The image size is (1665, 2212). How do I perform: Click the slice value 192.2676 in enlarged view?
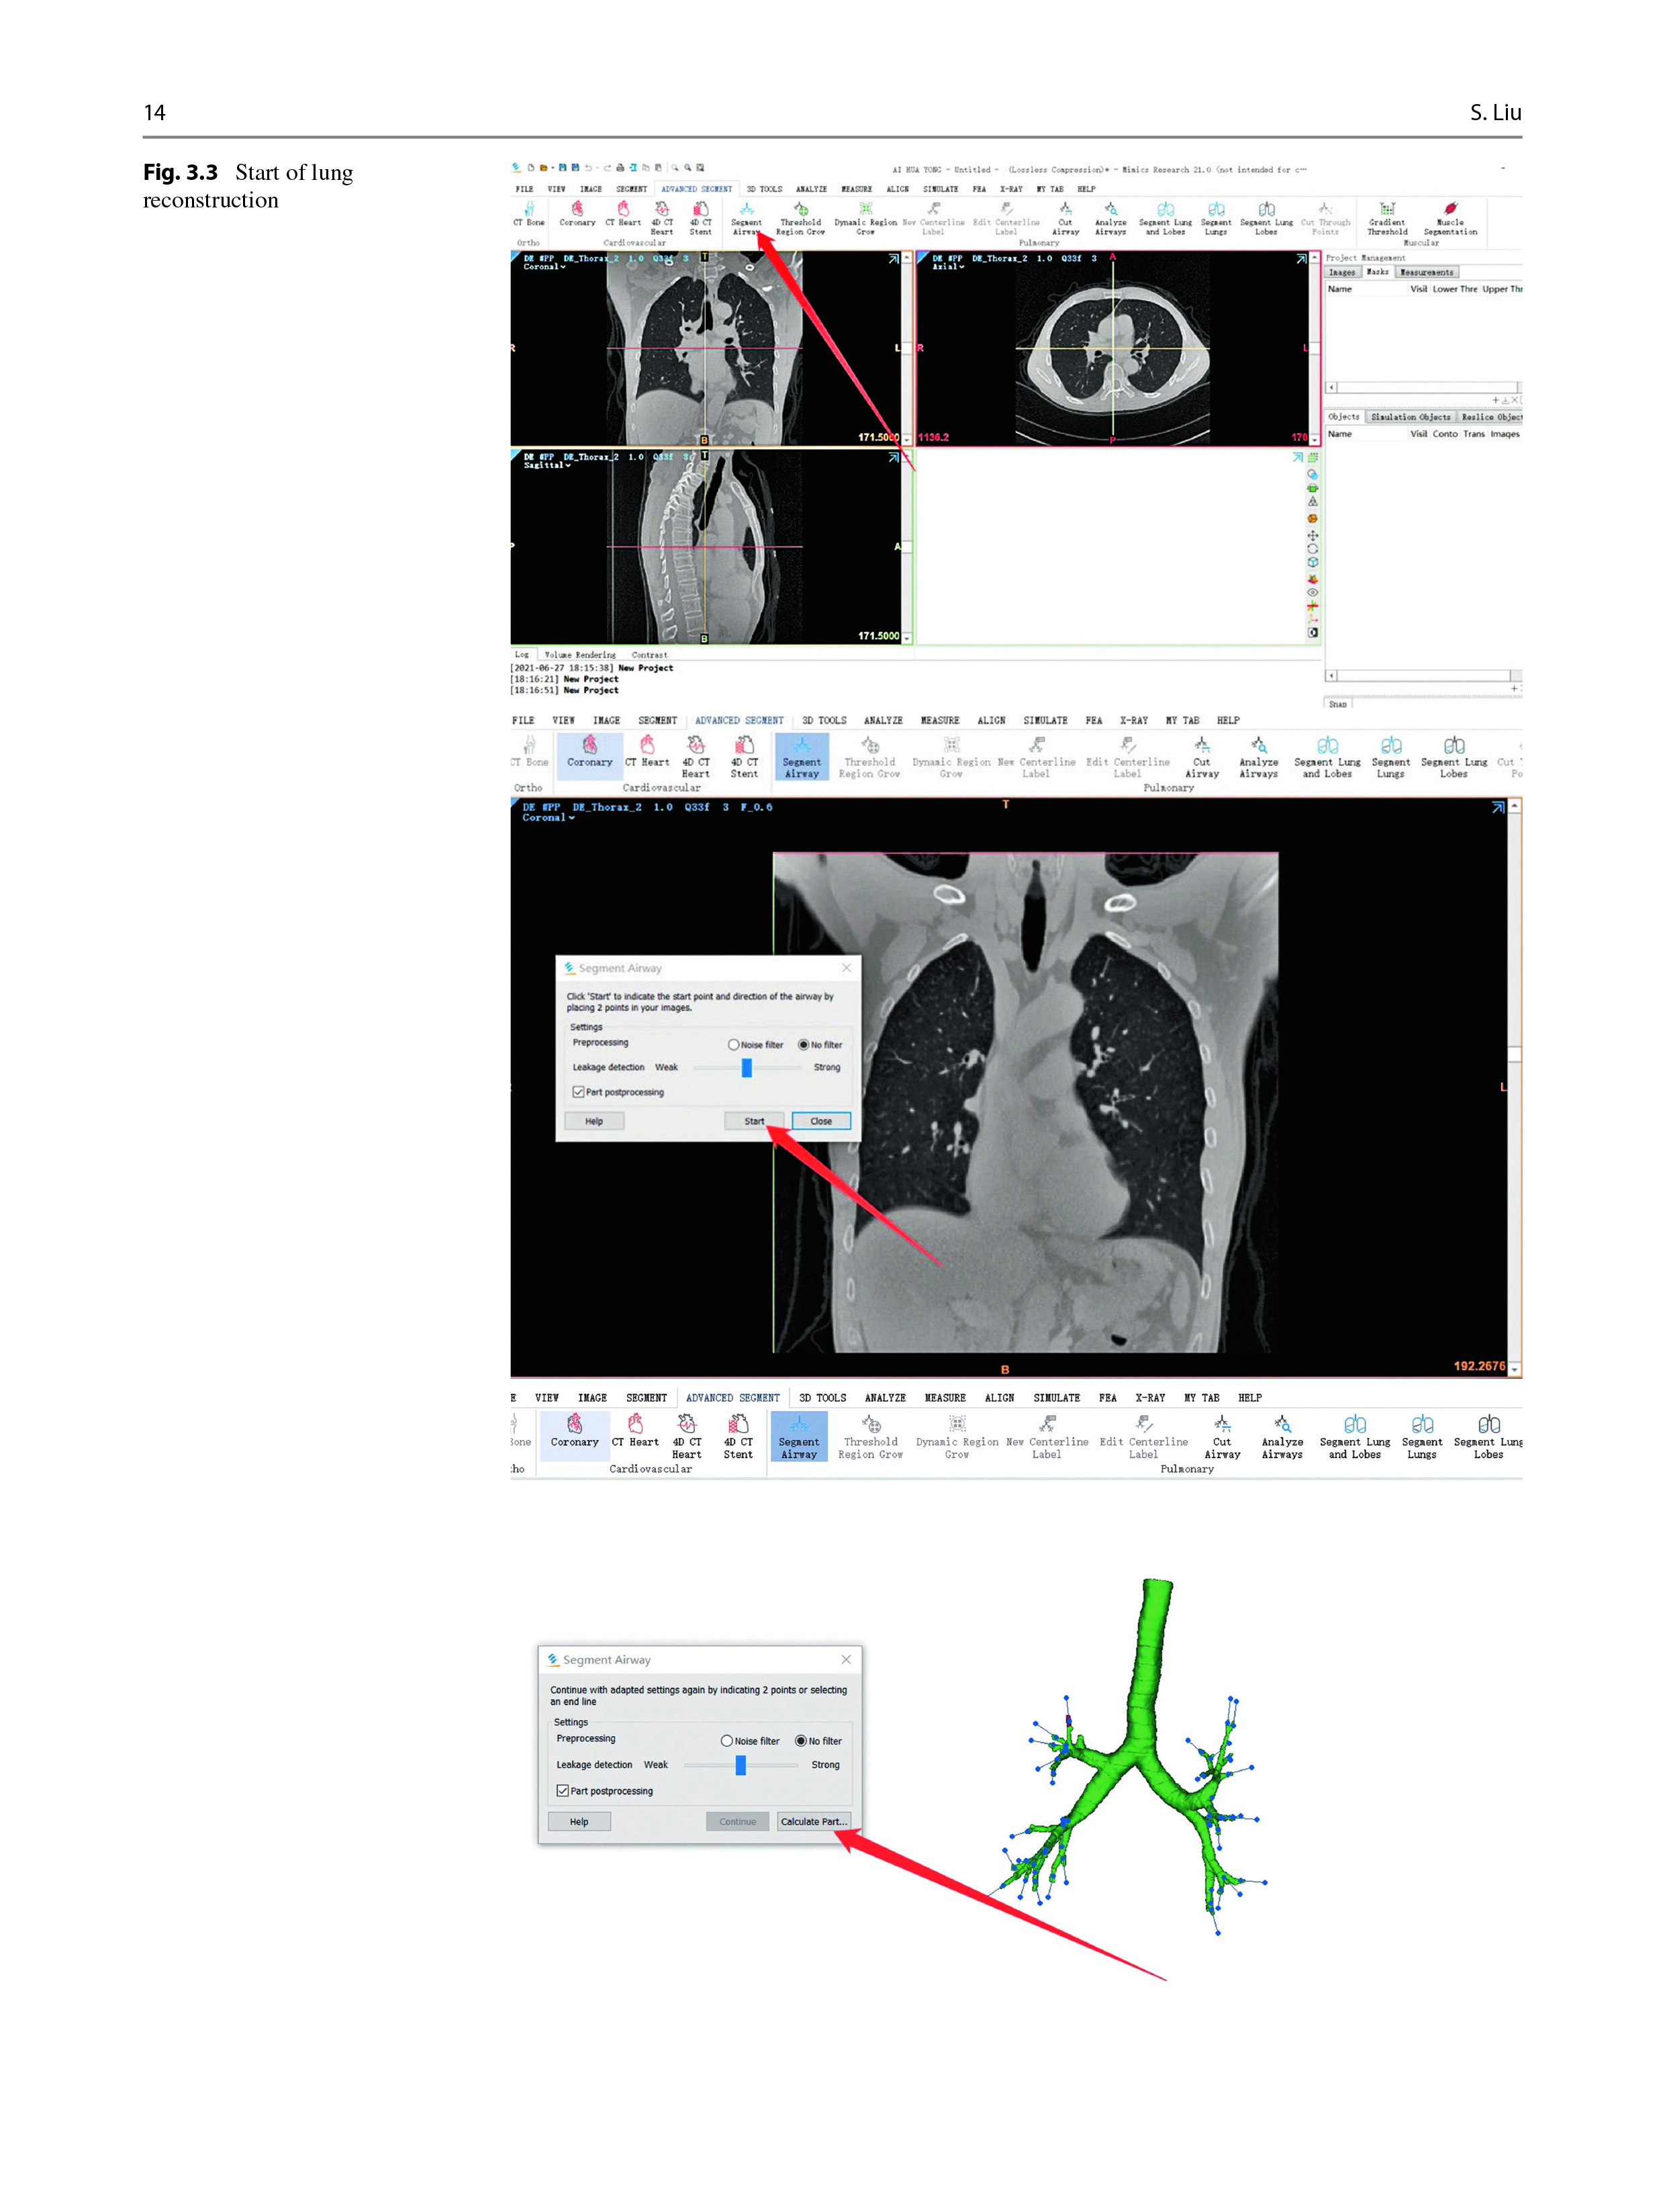coord(1479,1365)
